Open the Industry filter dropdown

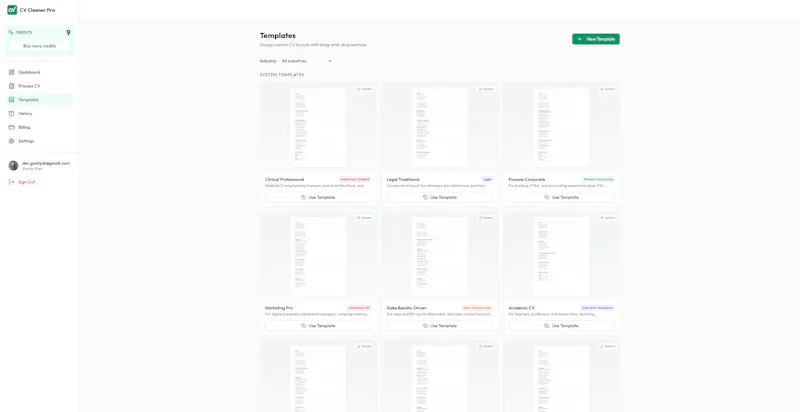point(307,61)
